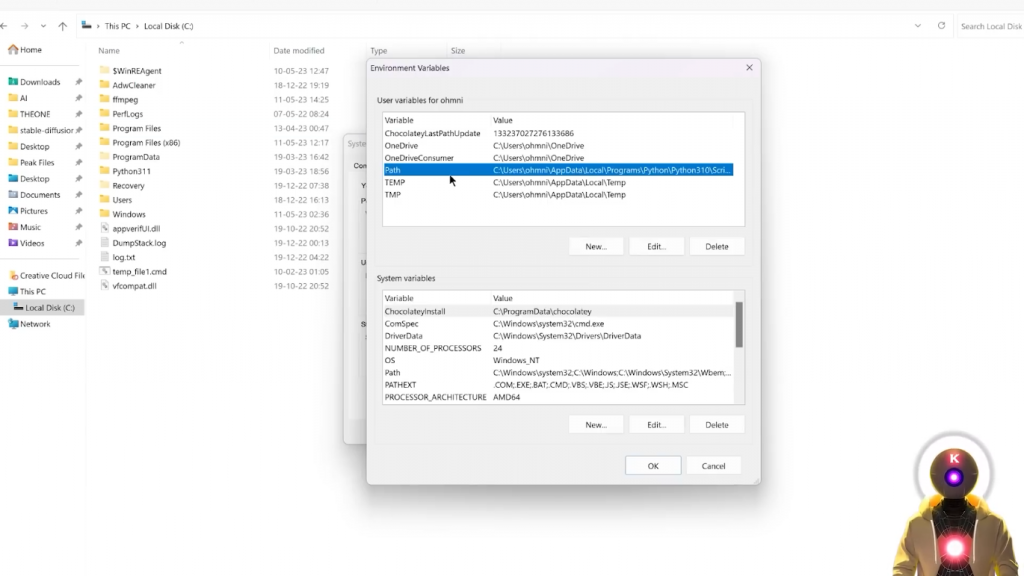Select This PC in navigation pane
This screenshot has height=576, width=1024.
(x=27, y=291)
